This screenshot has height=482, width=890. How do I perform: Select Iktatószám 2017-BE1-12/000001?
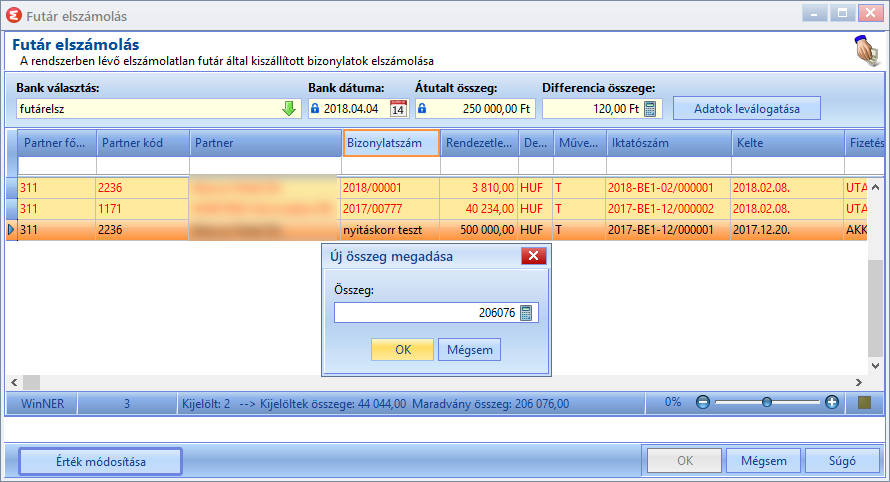[668, 230]
